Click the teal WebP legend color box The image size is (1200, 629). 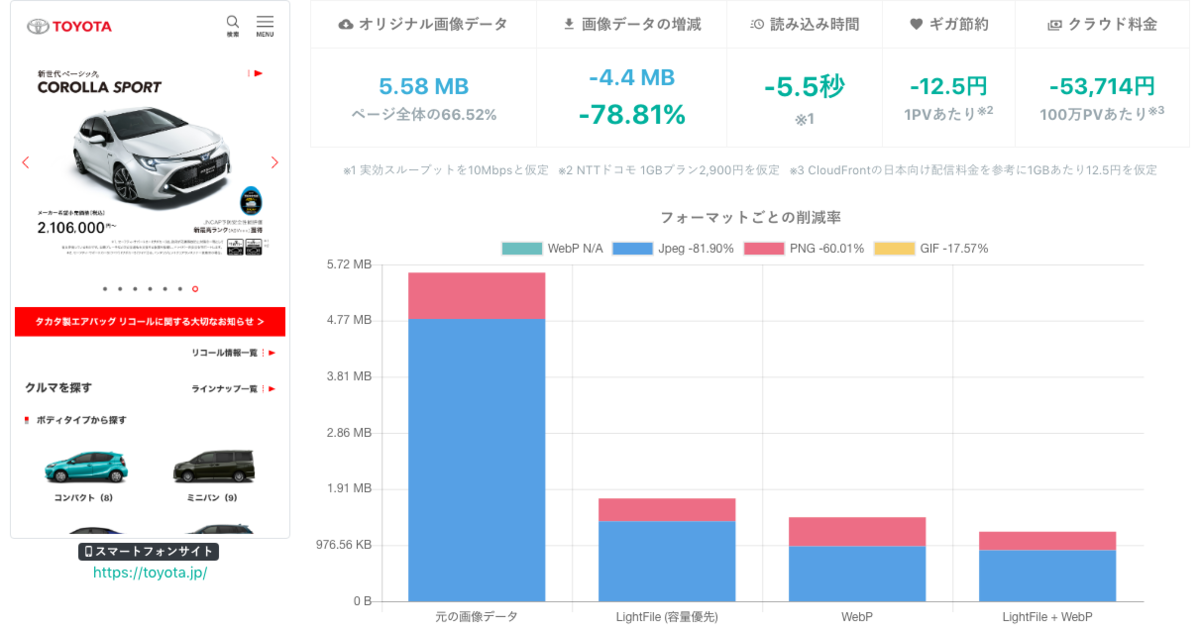(x=522, y=248)
